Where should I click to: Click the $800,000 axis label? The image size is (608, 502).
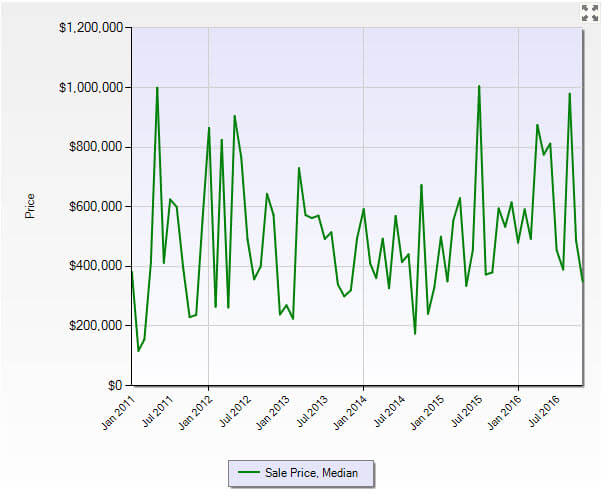click(96, 147)
